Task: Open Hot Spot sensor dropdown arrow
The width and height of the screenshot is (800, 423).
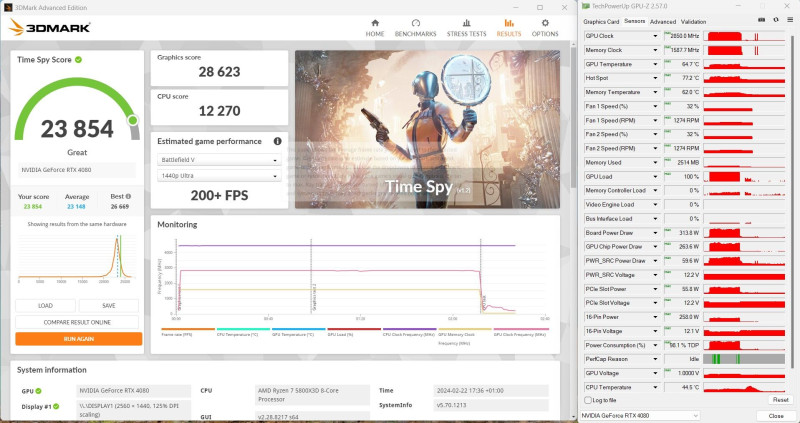Action: click(x=656, y=79)
